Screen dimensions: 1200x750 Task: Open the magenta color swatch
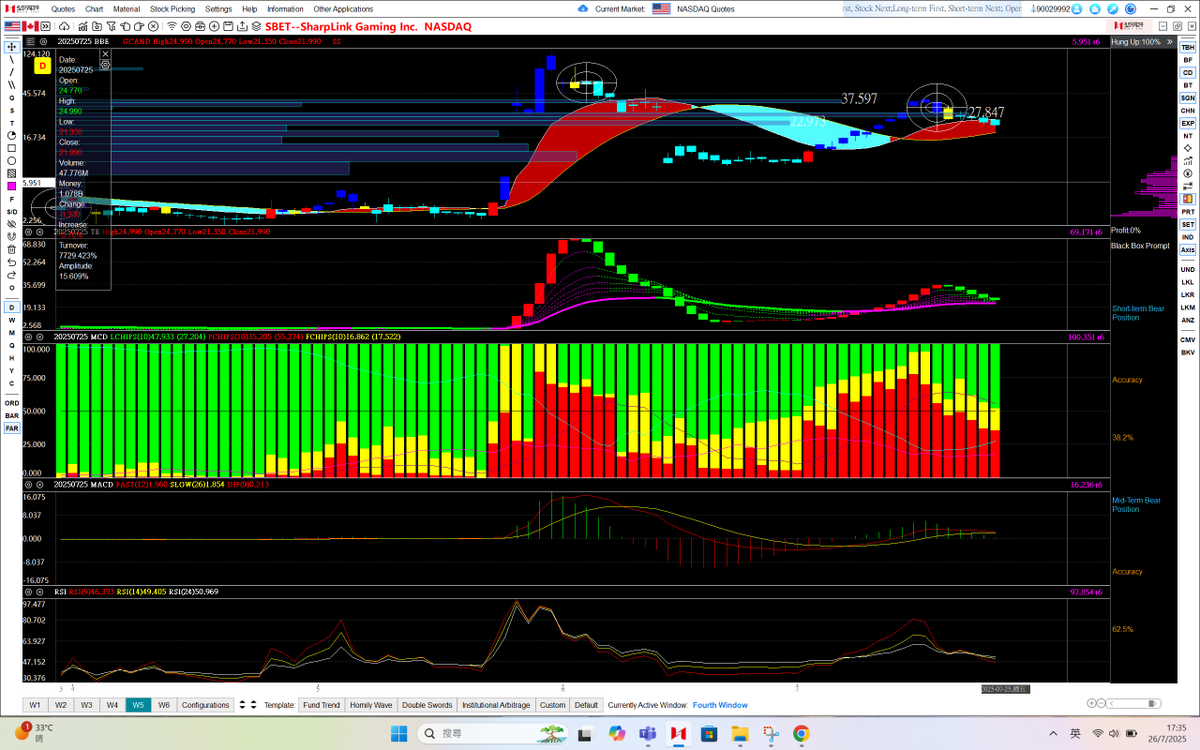point(12,186)
